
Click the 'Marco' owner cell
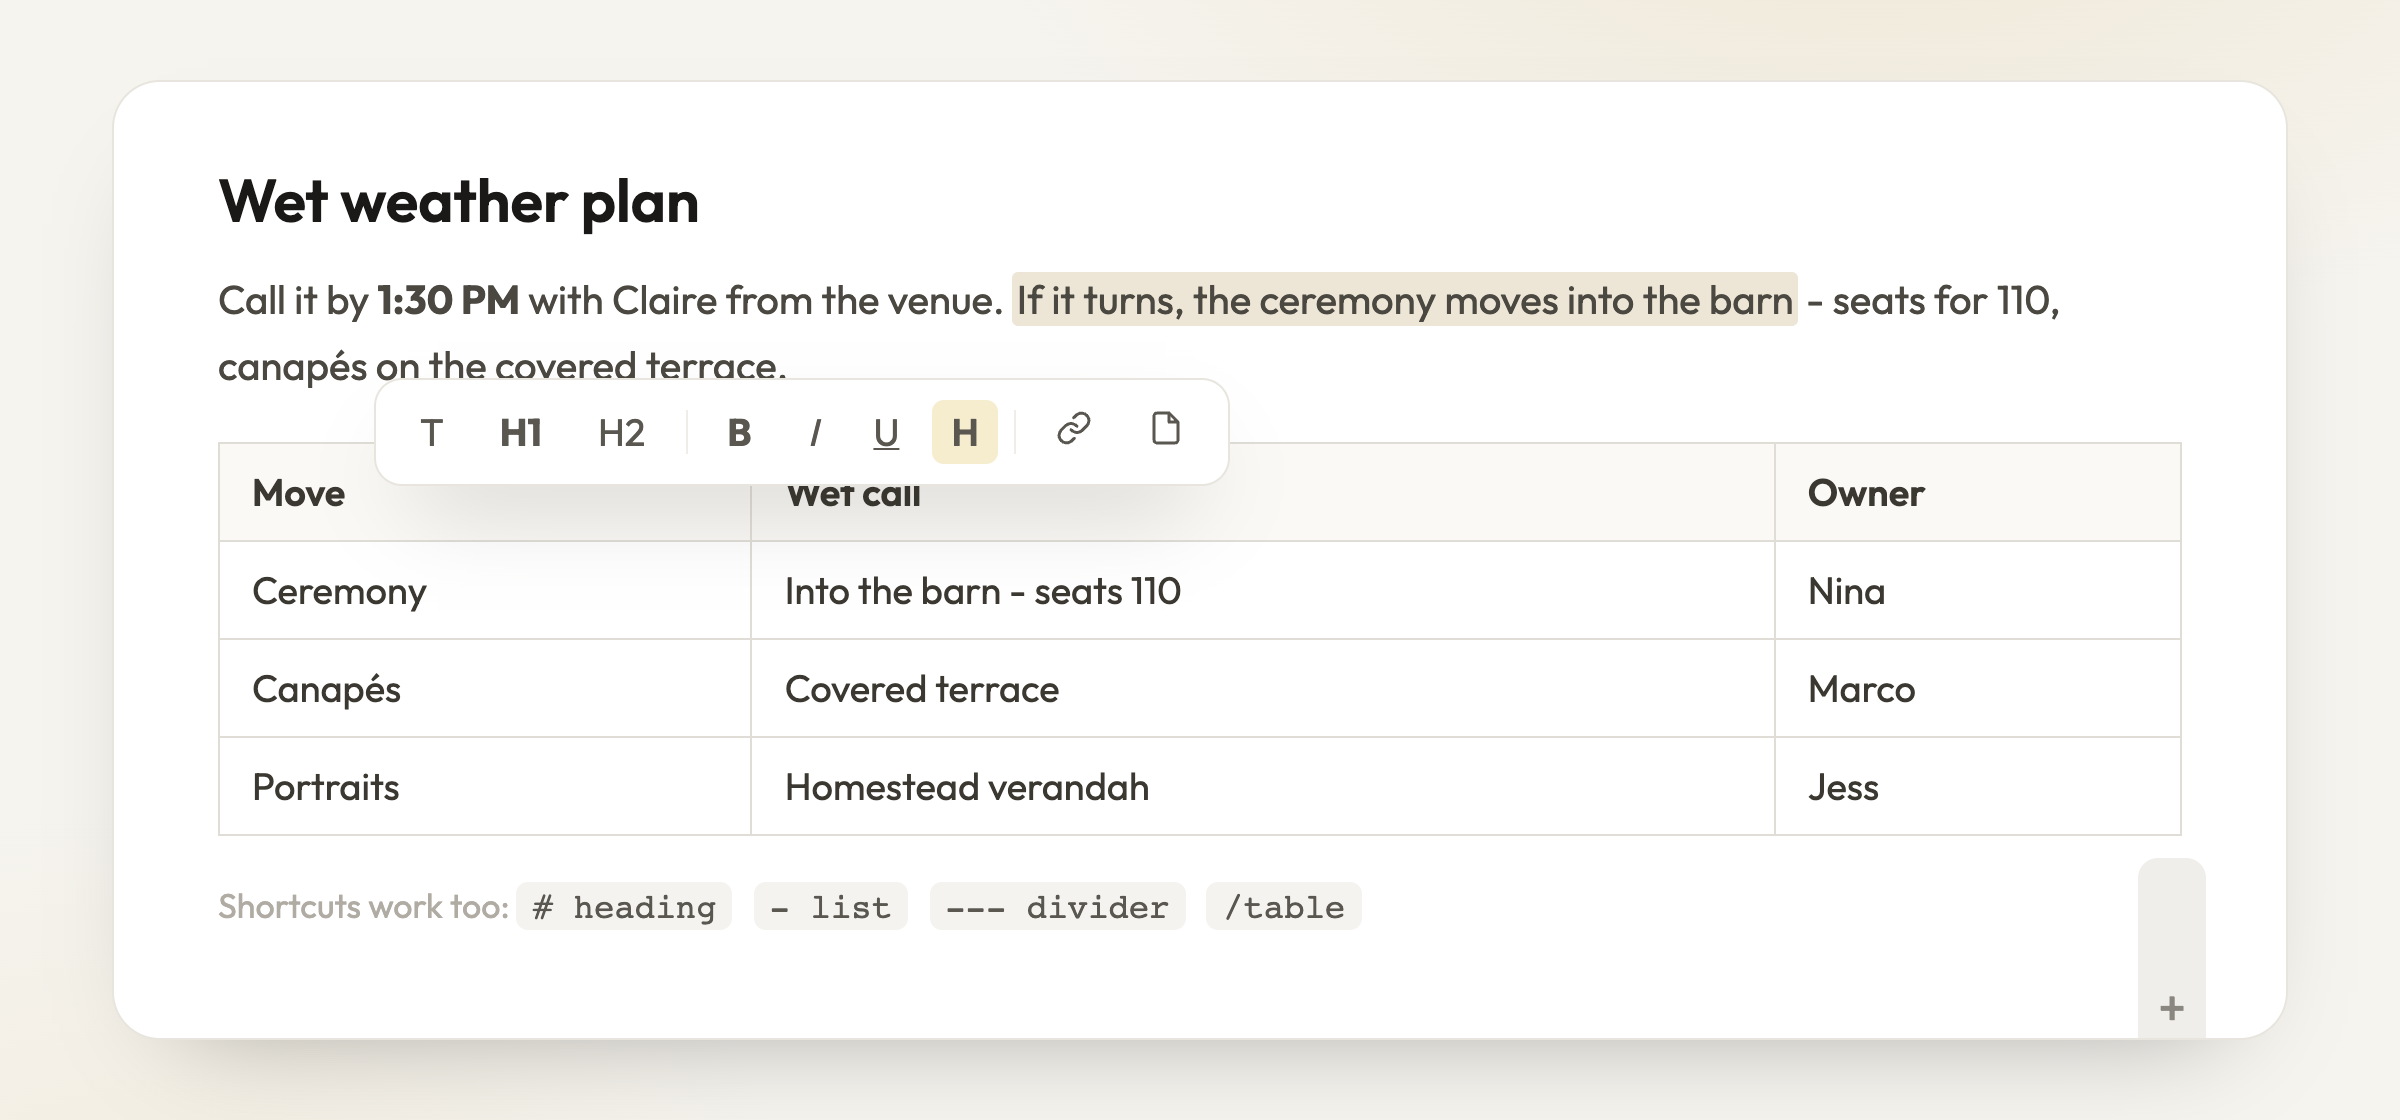pyautogui.click(x=1977, y=689)
